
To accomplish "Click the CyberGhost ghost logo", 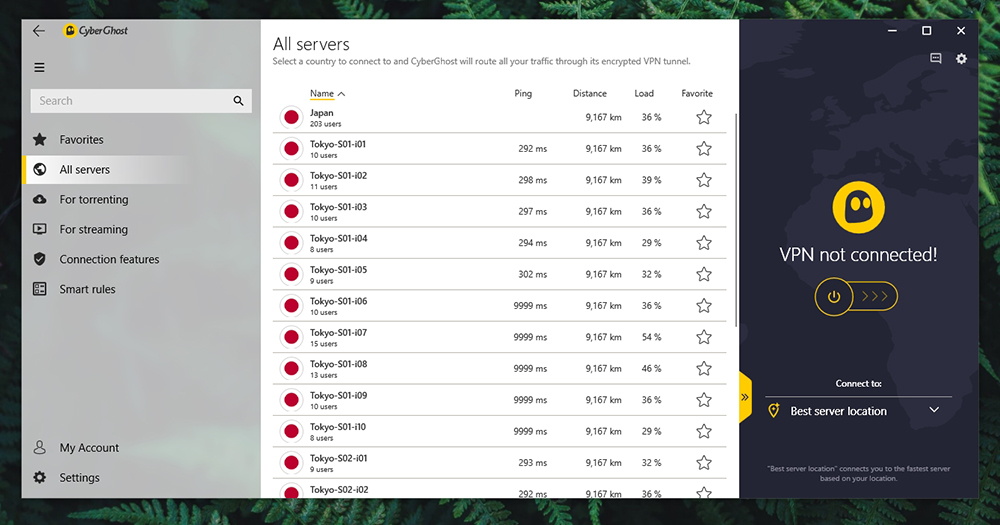I will pyautogui.click(x=858, y=208).
